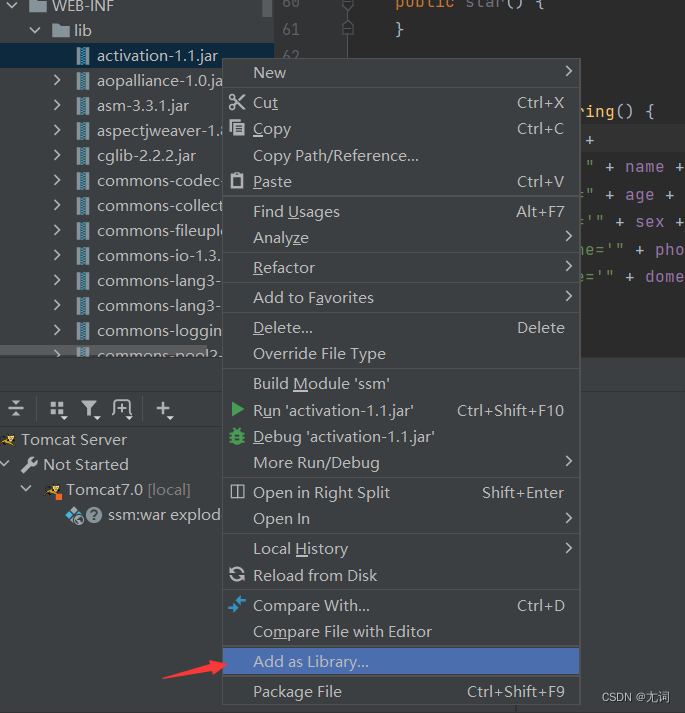Click the lib folder icon

pyautogui.click(x=60, y=31)
